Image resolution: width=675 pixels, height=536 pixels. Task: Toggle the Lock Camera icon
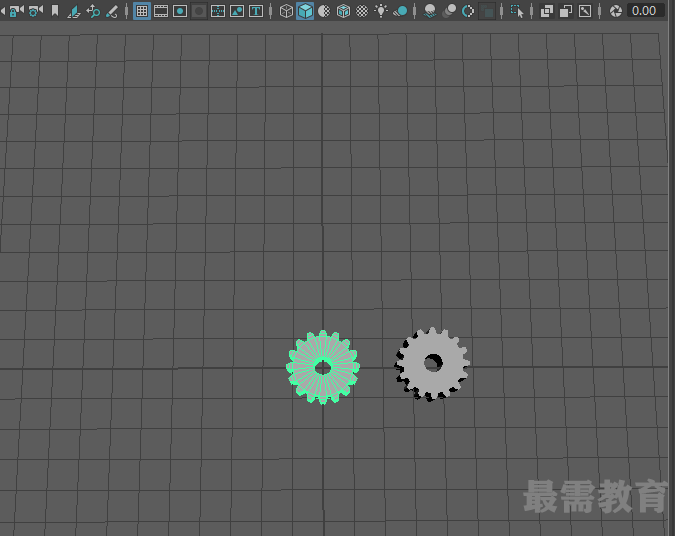pos(16,11)
